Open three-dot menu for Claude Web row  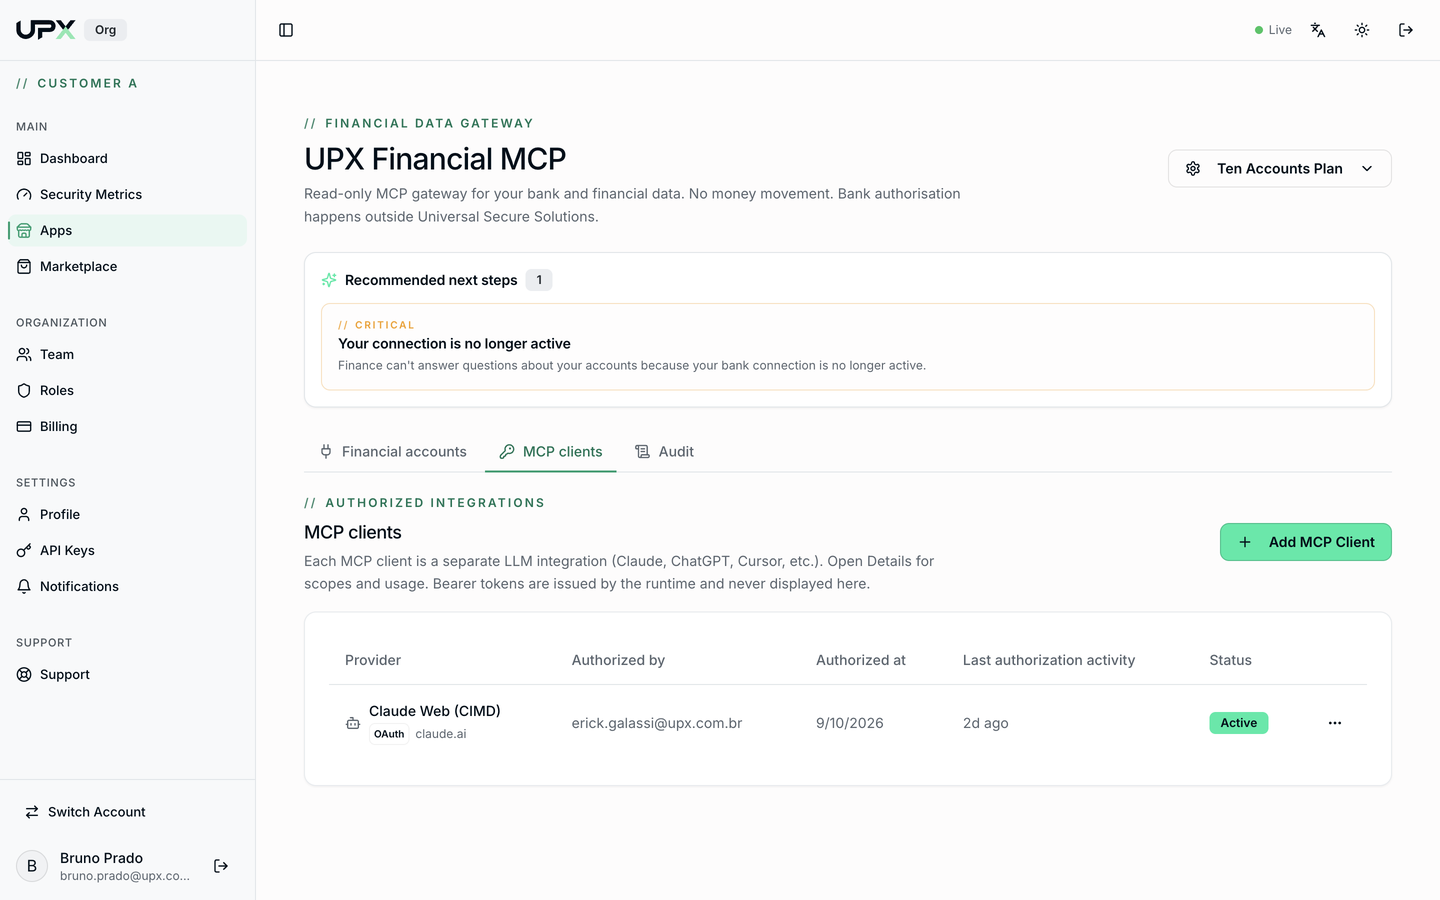pyautogui.click(x=1335, y=723)
